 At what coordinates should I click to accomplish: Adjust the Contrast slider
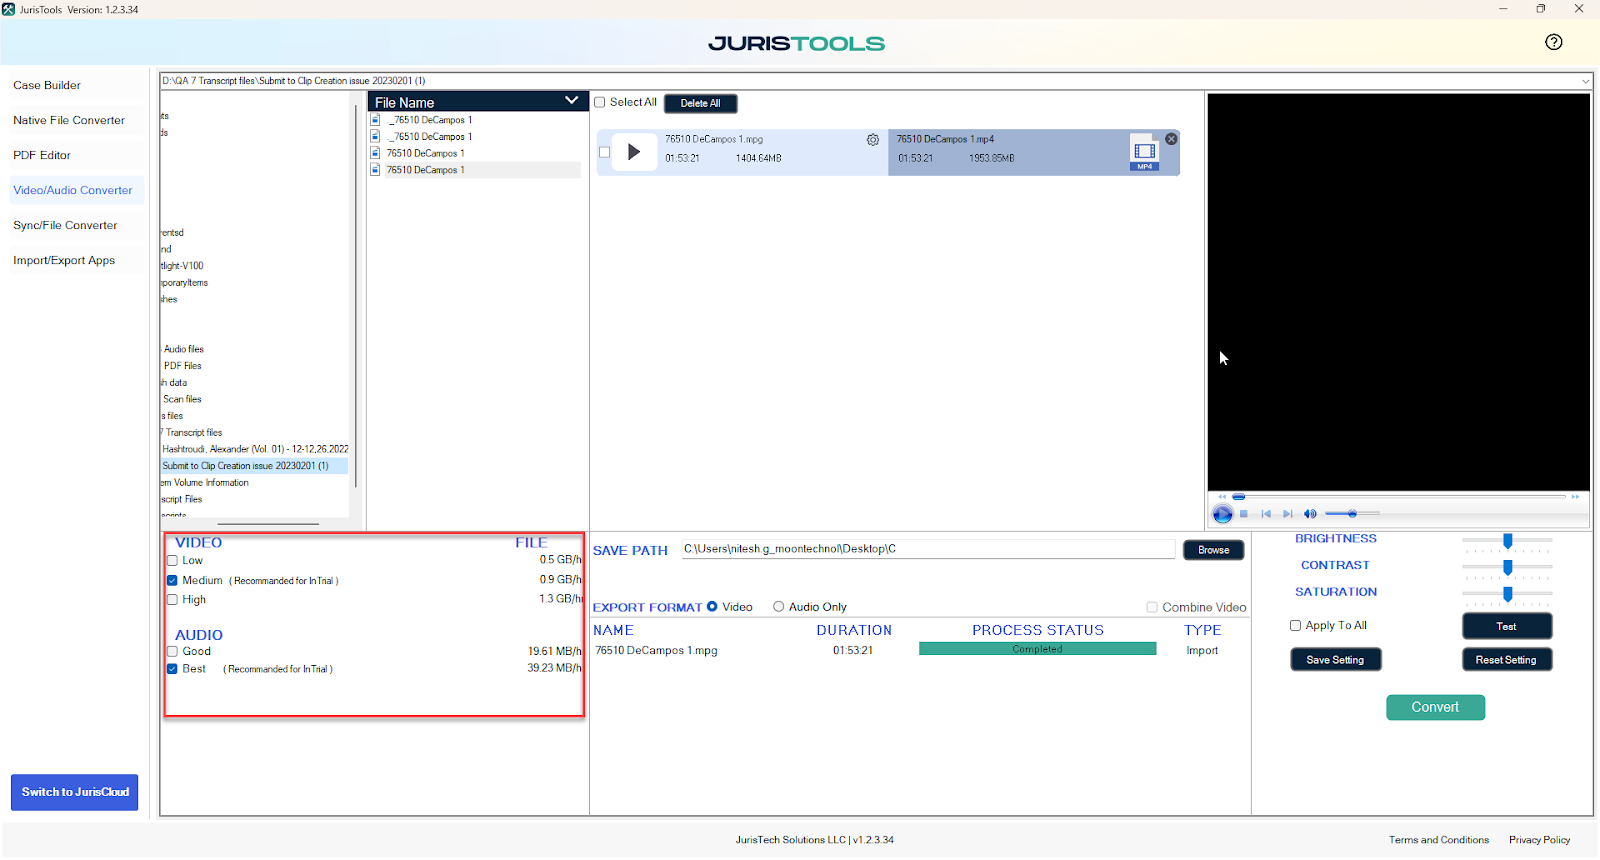coord(1507,567)
